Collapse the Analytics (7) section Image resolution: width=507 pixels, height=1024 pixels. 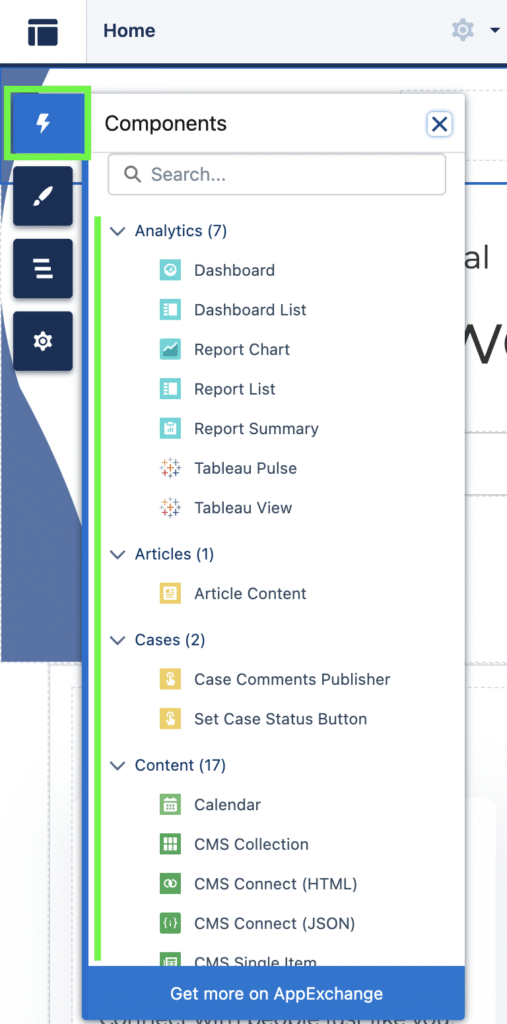coord(118,231)
